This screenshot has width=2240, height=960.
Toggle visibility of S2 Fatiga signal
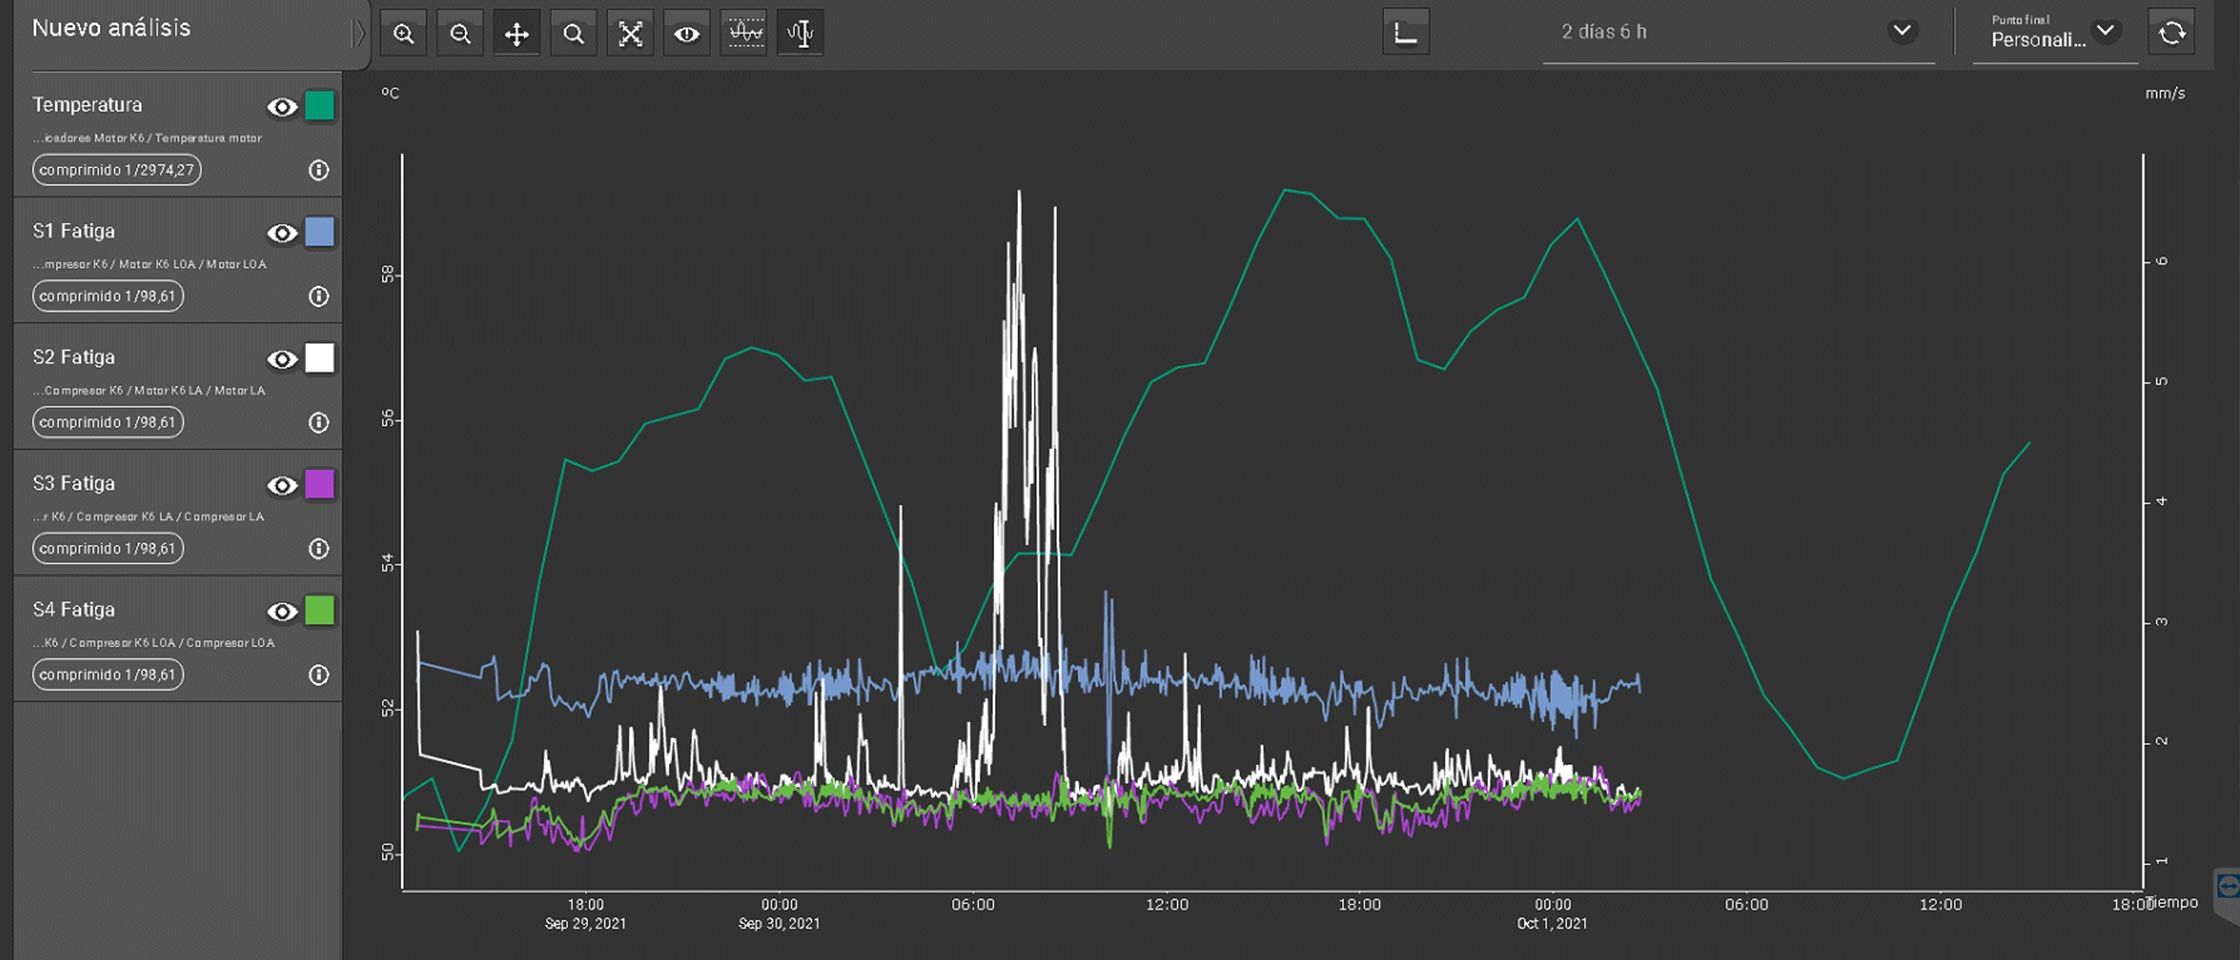pyautogui.click(x=282, y=359)
